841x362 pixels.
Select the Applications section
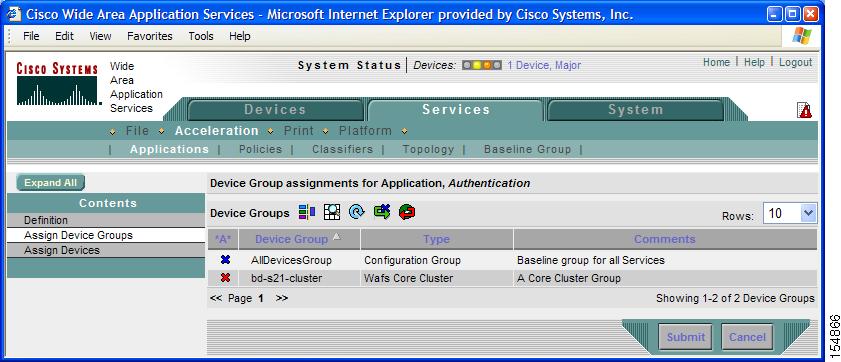[x=169, y=150]
